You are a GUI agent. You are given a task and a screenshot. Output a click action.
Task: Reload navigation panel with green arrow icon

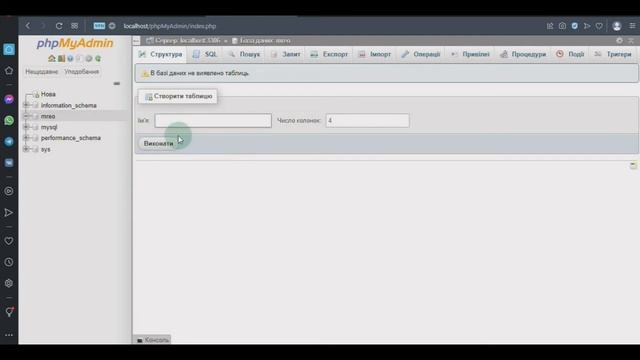(x=98, y=58)
